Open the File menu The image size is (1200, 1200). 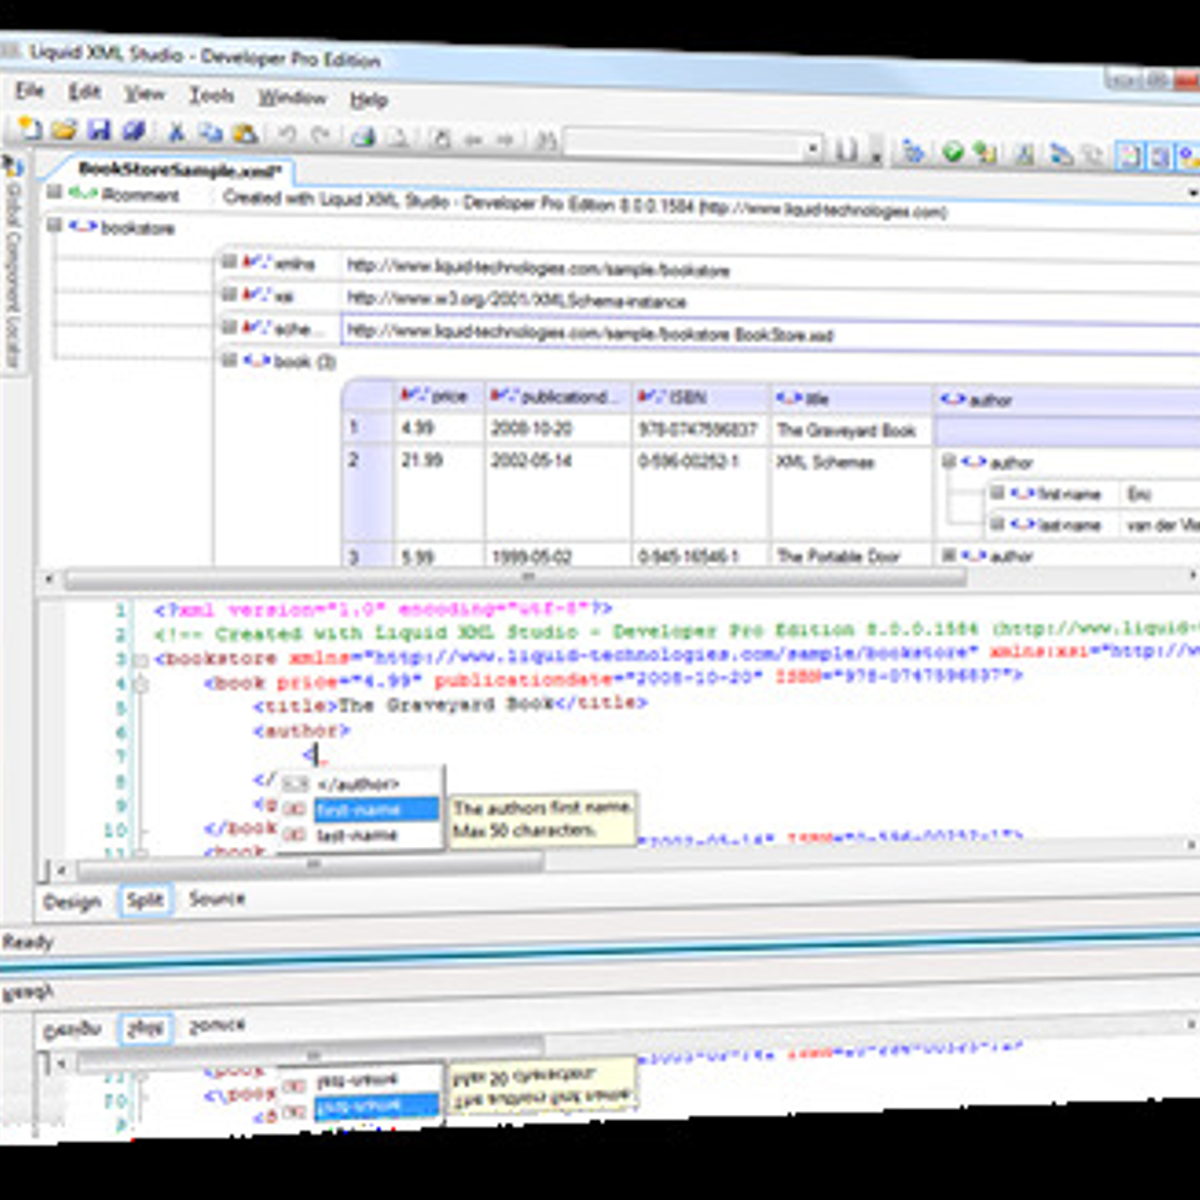point(29,91)
